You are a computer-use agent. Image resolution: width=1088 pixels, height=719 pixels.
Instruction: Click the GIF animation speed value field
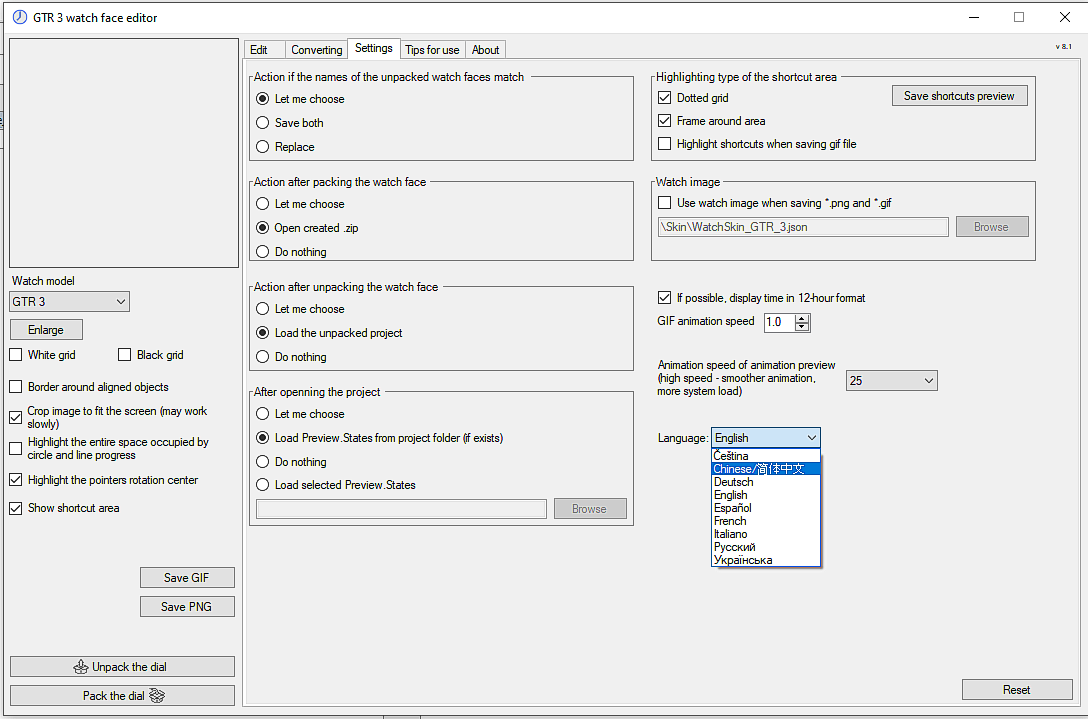[x=779, y=322]
